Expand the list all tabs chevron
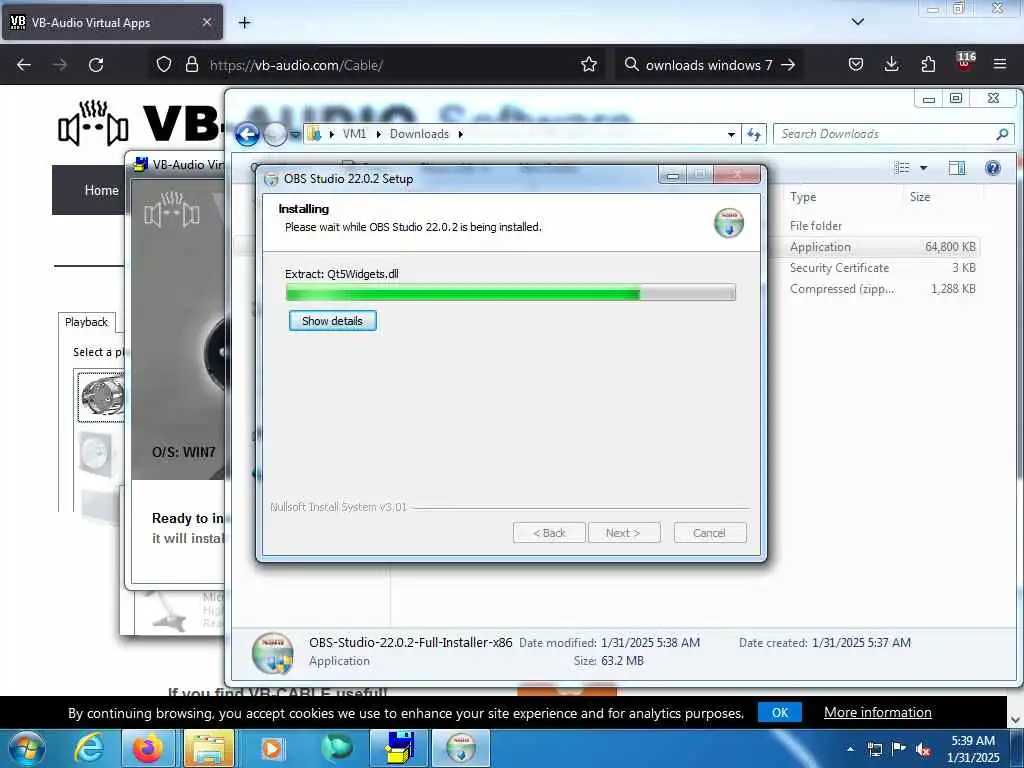 [858, 22]
